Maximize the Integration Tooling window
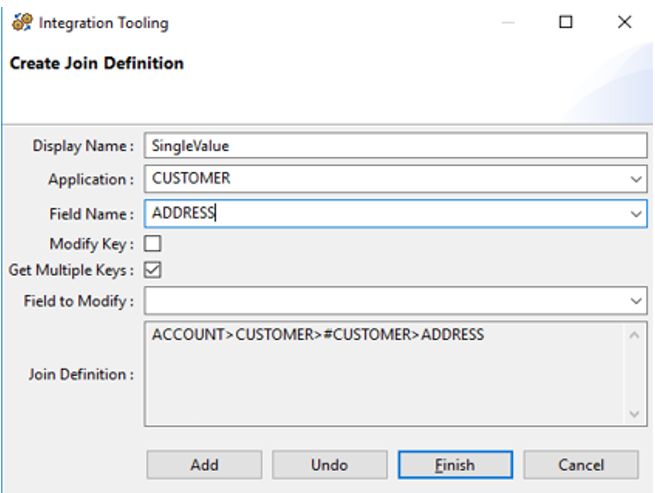This screenshot has height=493, width=655. [566, 22]
